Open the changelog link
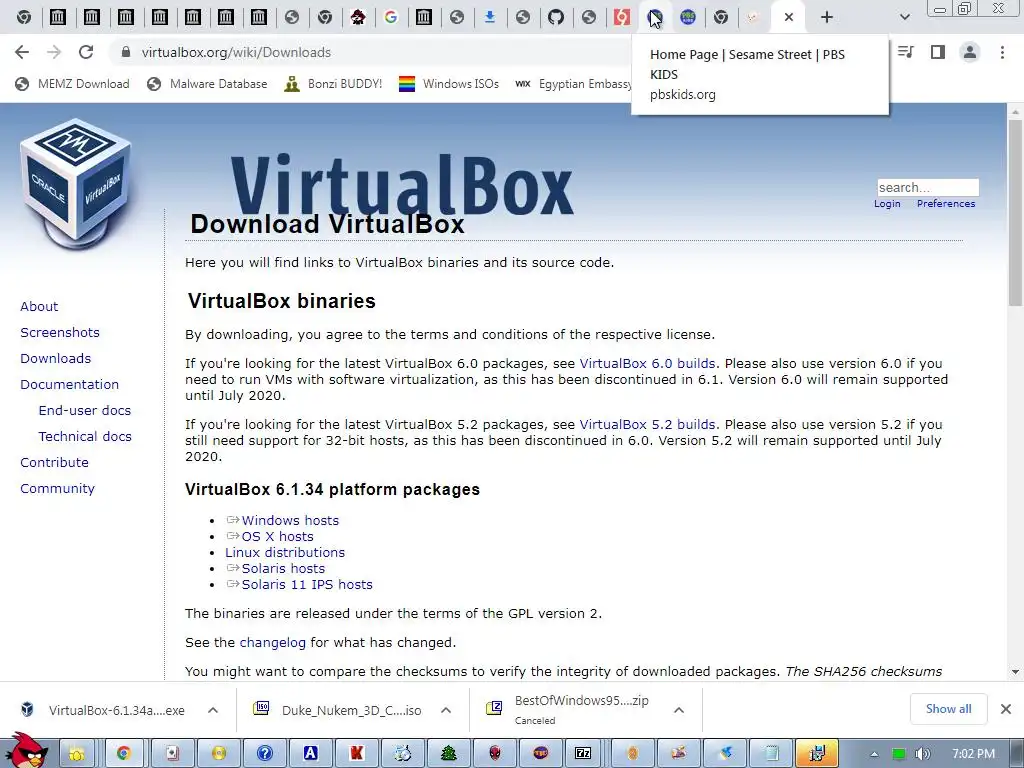 [x=272, y=643]
